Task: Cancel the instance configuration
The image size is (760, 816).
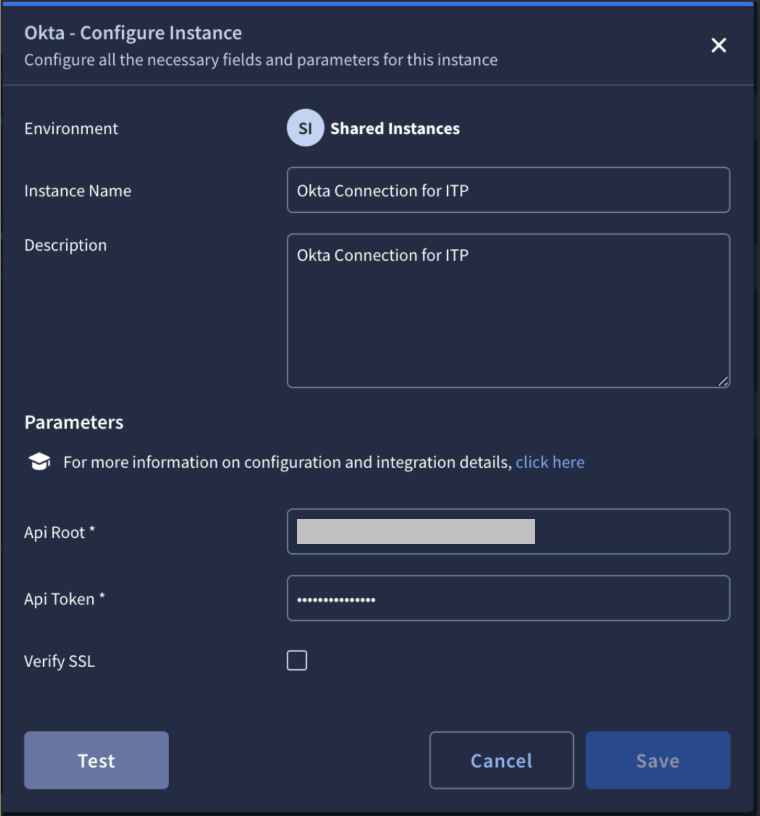Action: [501, 760]
